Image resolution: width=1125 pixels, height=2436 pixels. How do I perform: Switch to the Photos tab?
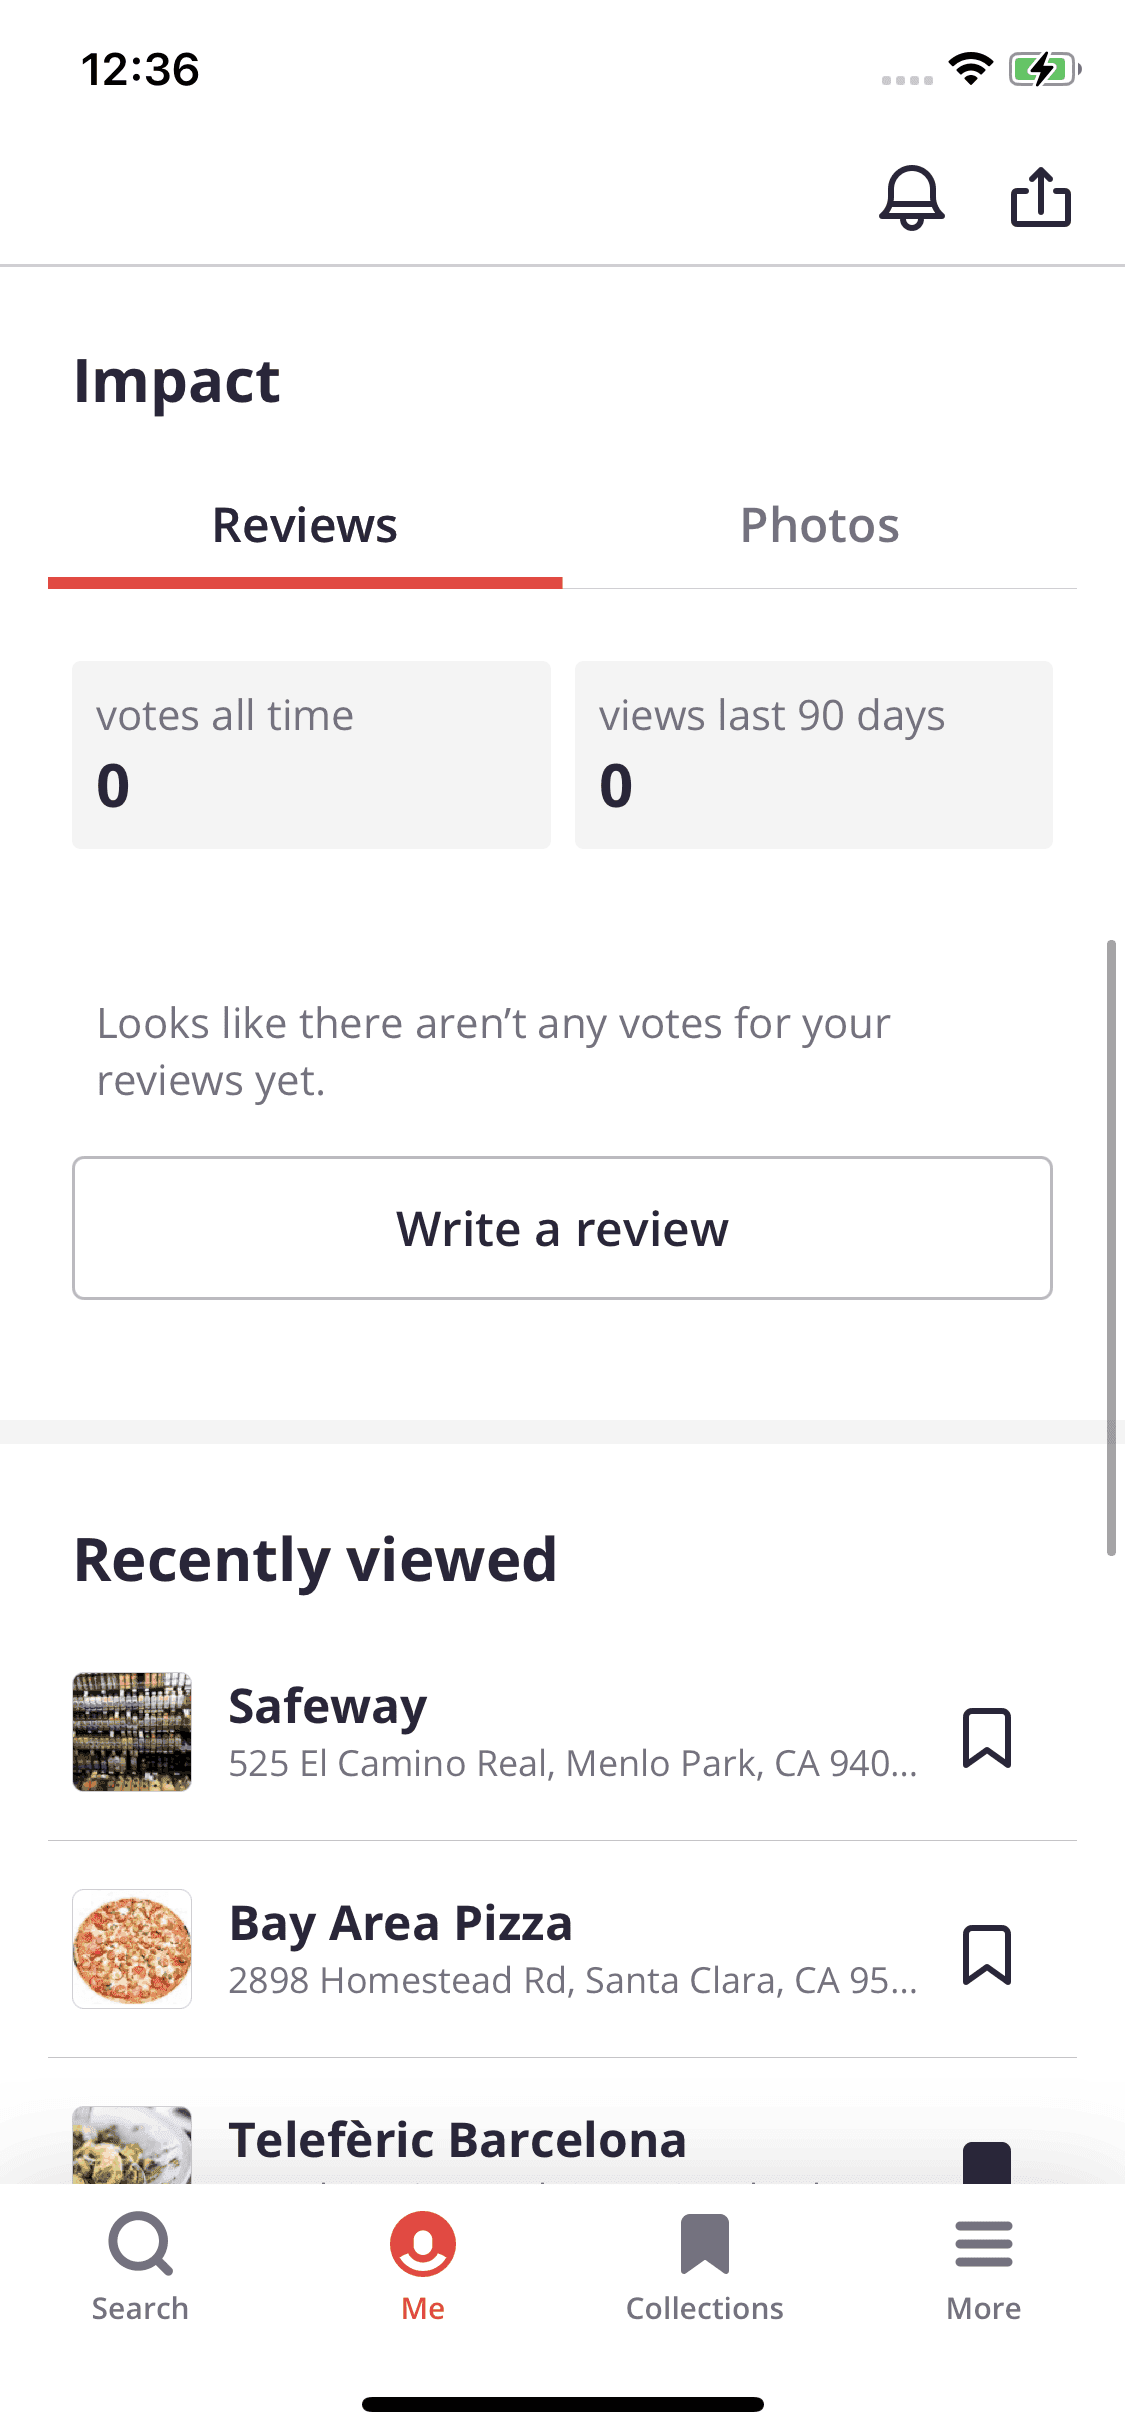(819, 526)
